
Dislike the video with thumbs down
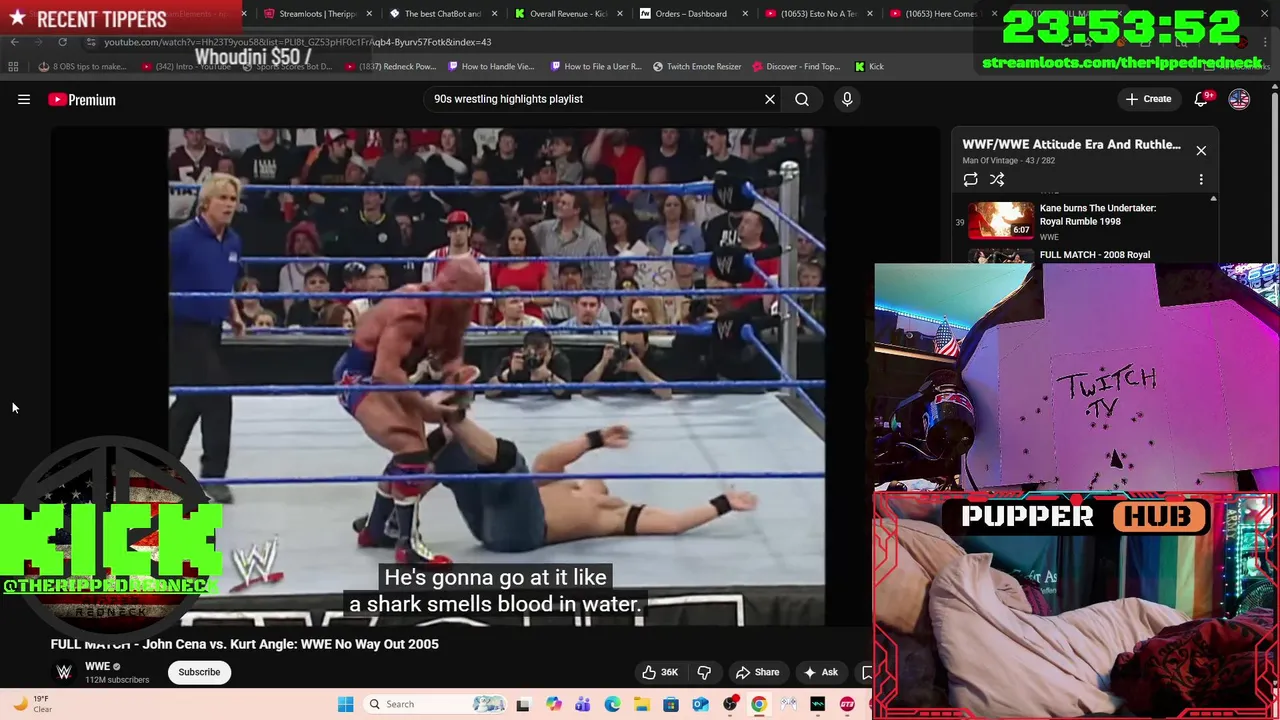point(704,672)
